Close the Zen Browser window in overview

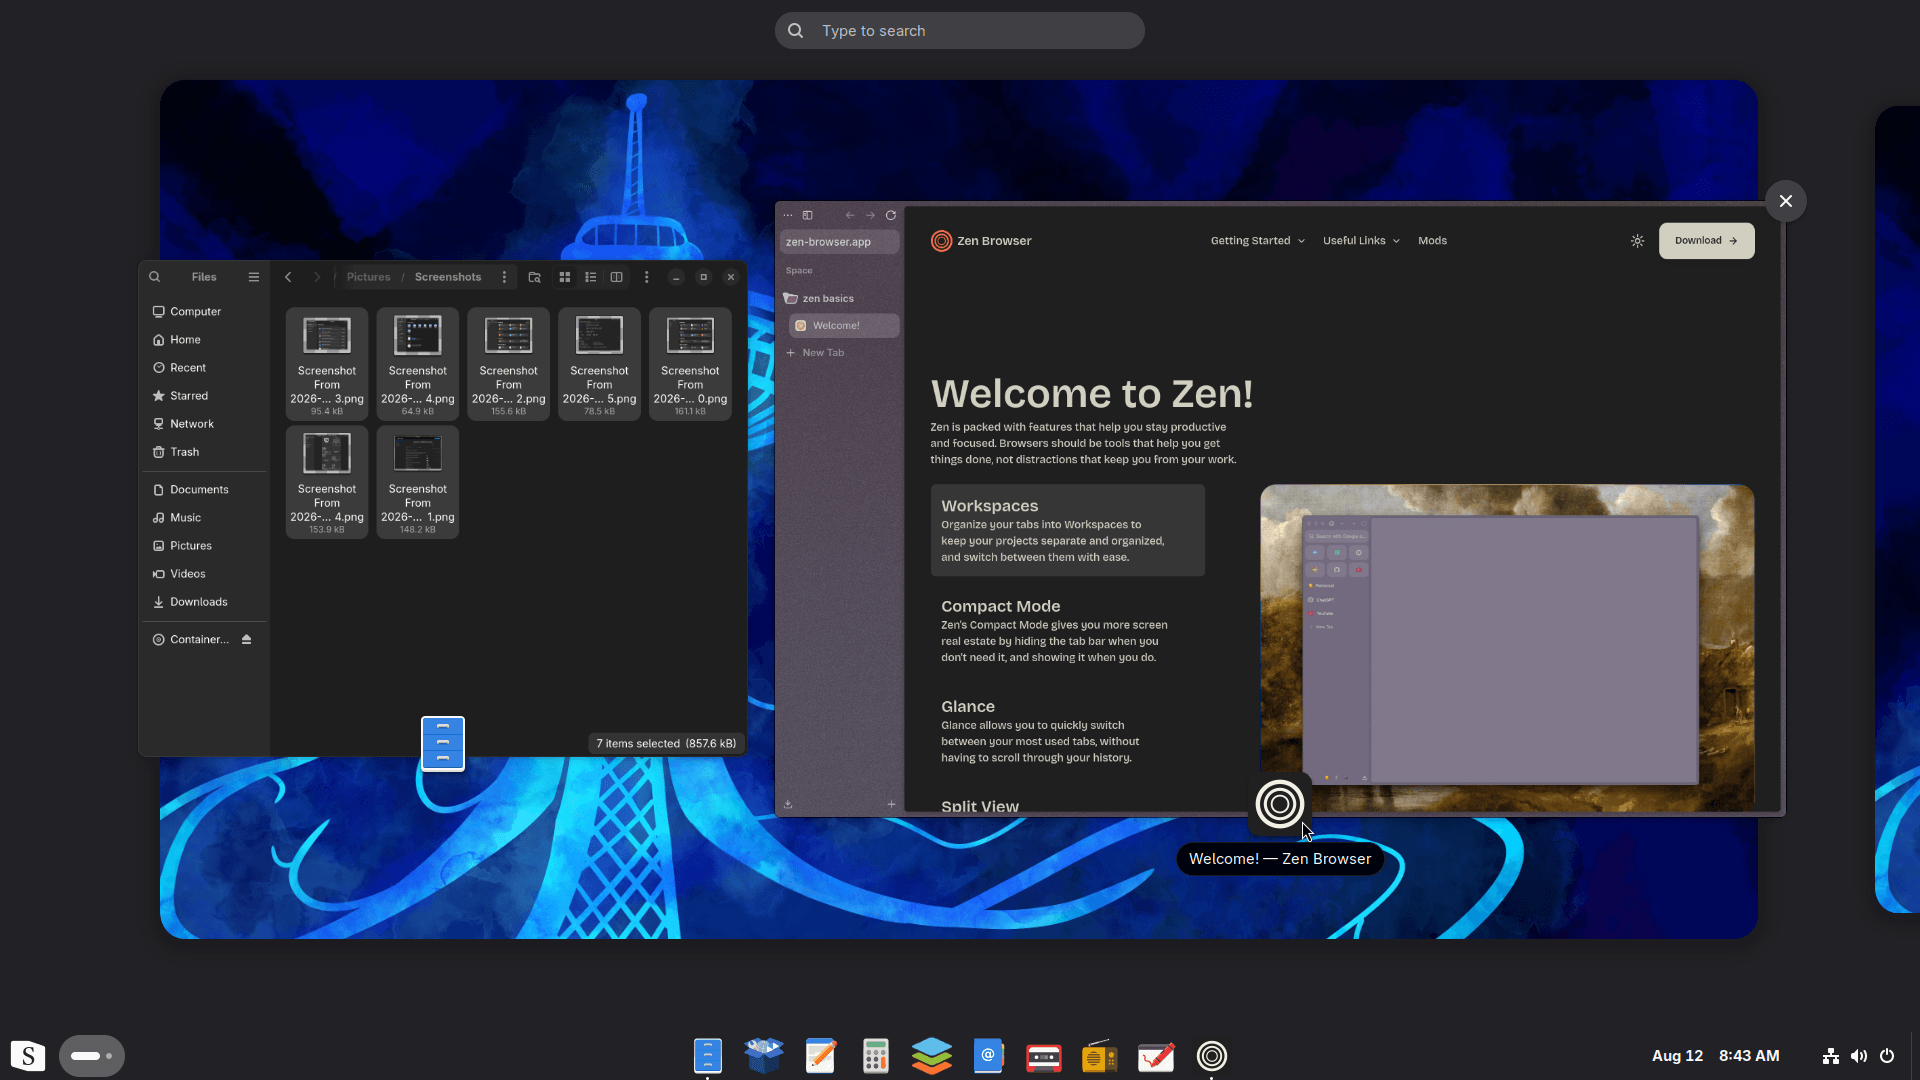pyautogui.click(x=1786, y=201)
